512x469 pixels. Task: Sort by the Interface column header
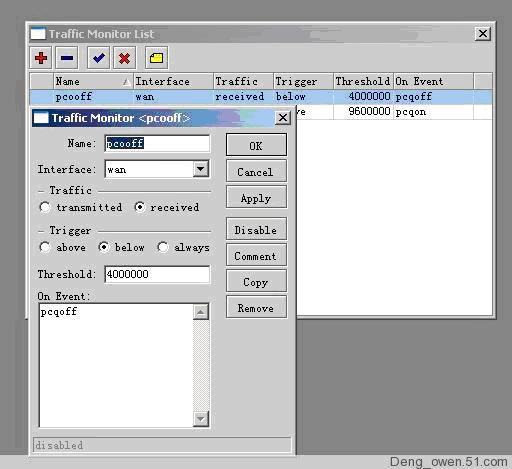pos(173,81)
